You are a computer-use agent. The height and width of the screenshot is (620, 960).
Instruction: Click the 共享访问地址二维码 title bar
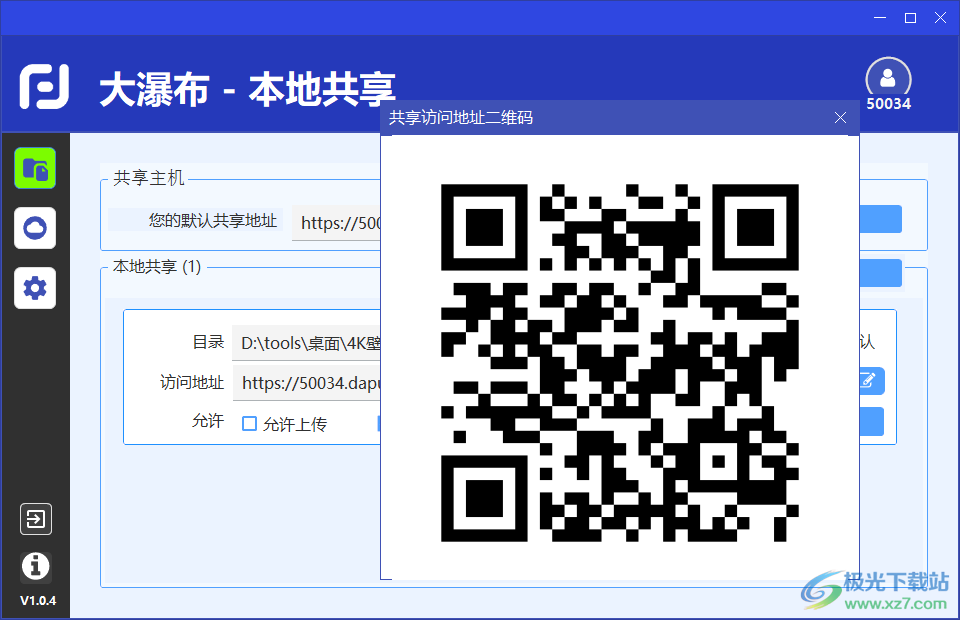coord(600,118)
